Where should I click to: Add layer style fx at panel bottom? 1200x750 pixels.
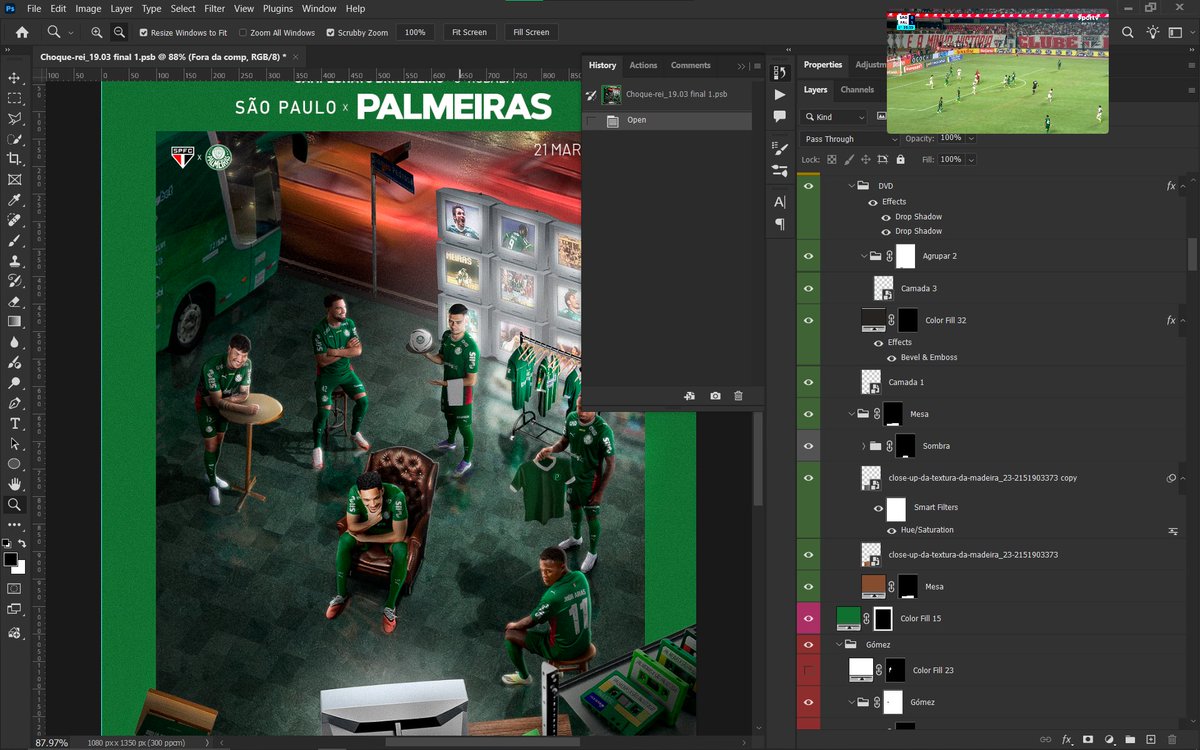1067,739
